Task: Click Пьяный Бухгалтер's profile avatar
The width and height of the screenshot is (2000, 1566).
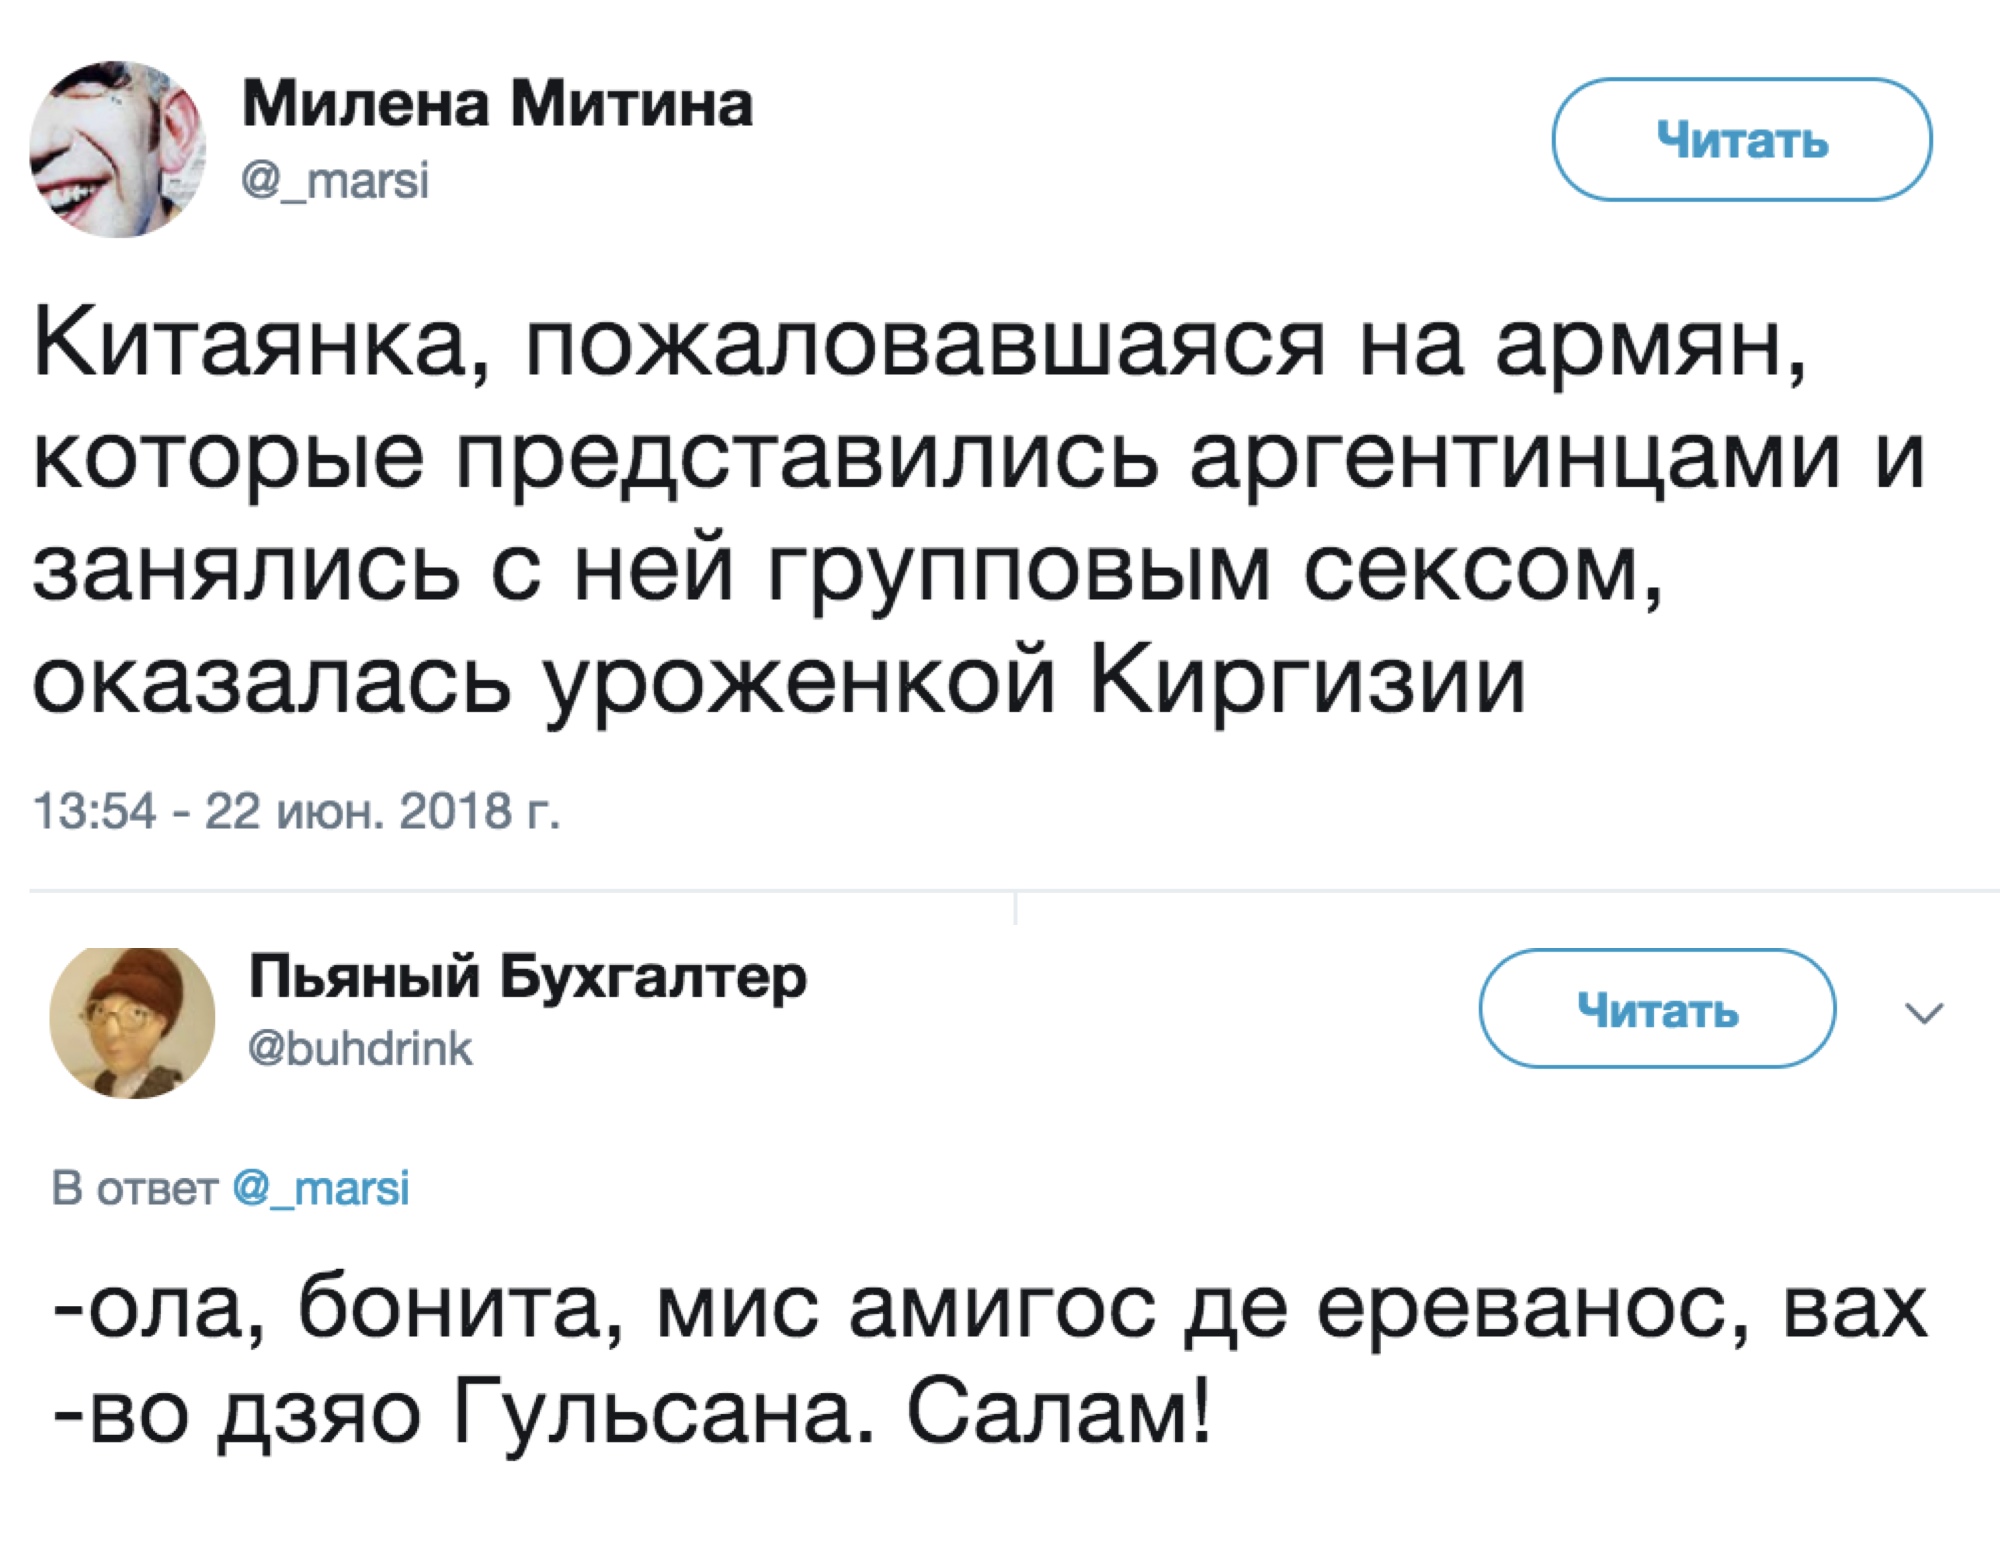Action: [x=132, y=1023]
